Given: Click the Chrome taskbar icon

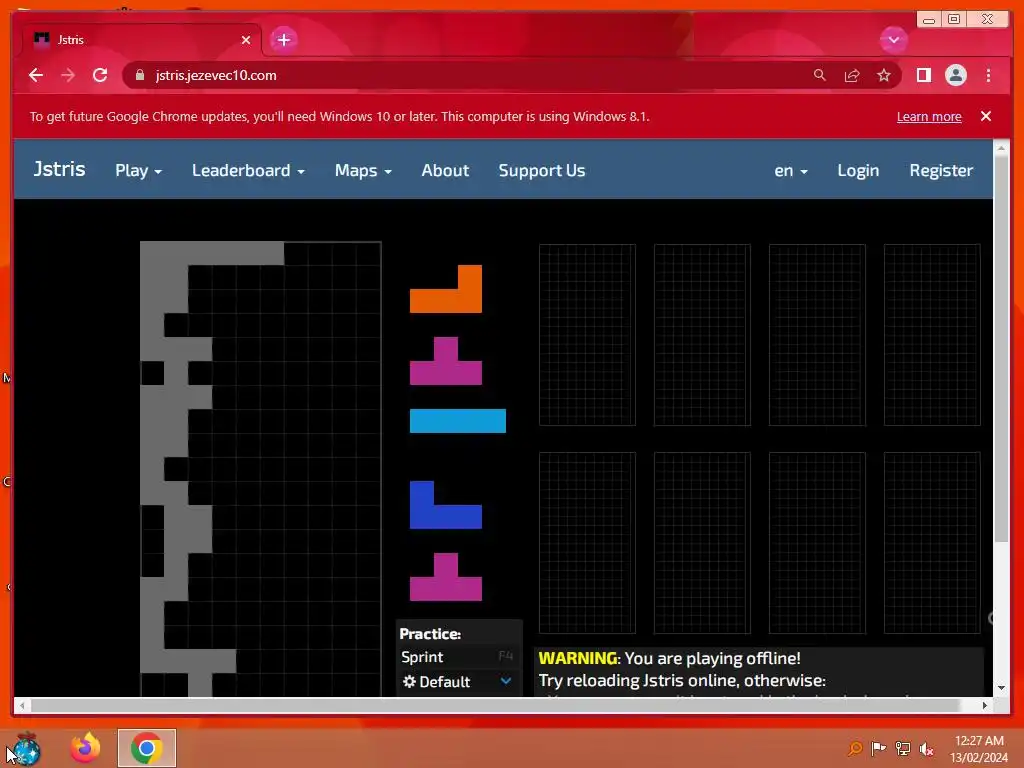Looking at the screenshot, I should coord(146,748).
